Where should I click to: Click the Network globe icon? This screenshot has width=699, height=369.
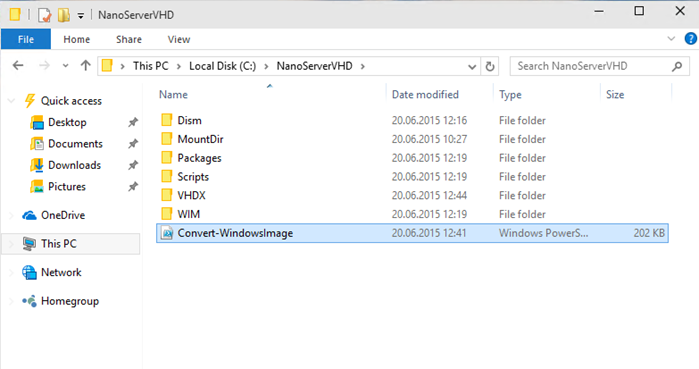click(x=29, y=272)
